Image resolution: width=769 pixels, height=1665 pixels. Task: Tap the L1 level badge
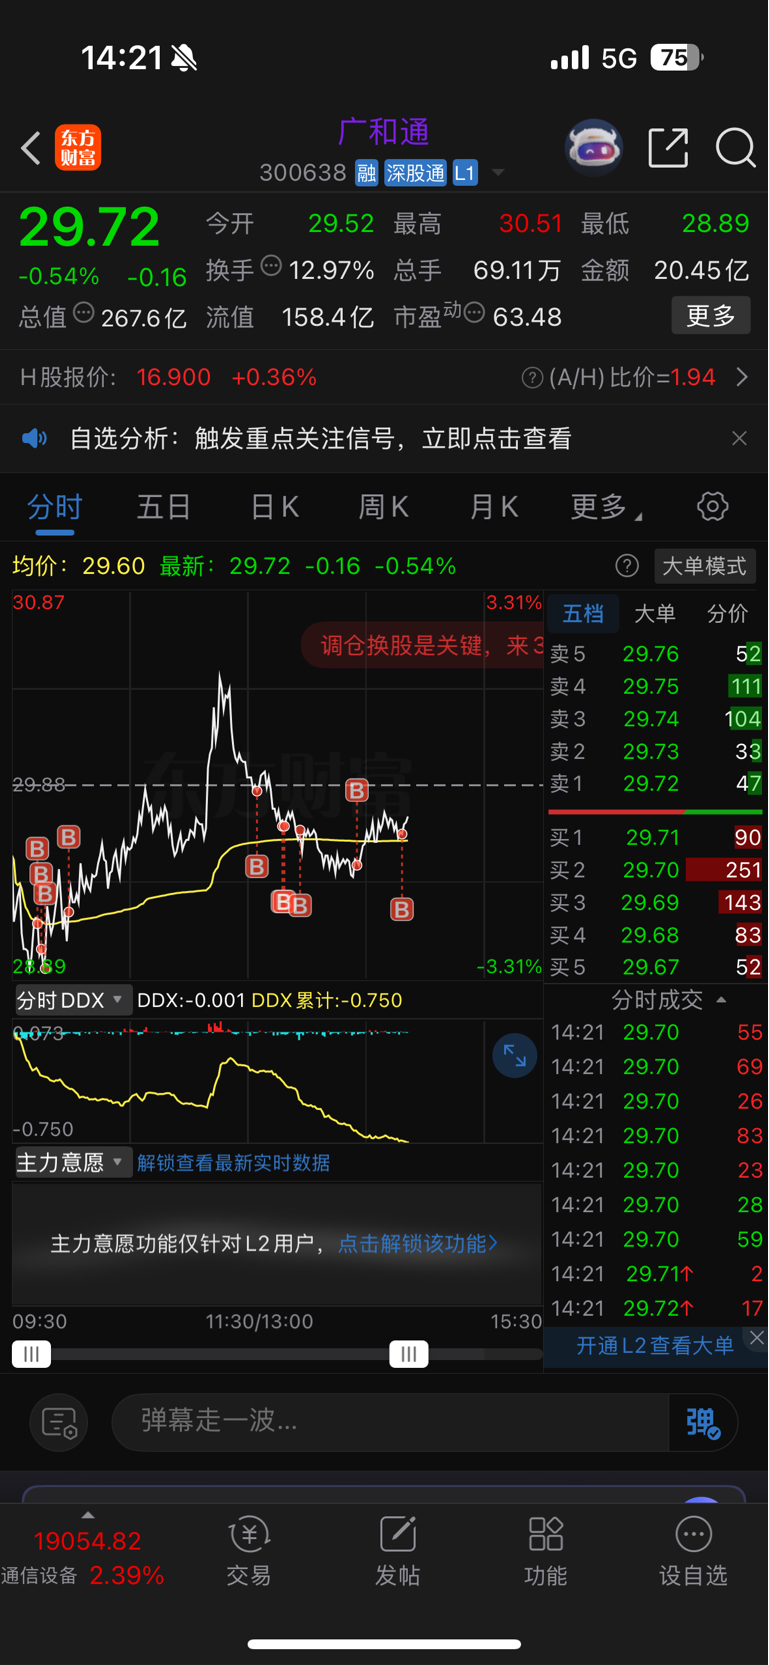point(465,173)
